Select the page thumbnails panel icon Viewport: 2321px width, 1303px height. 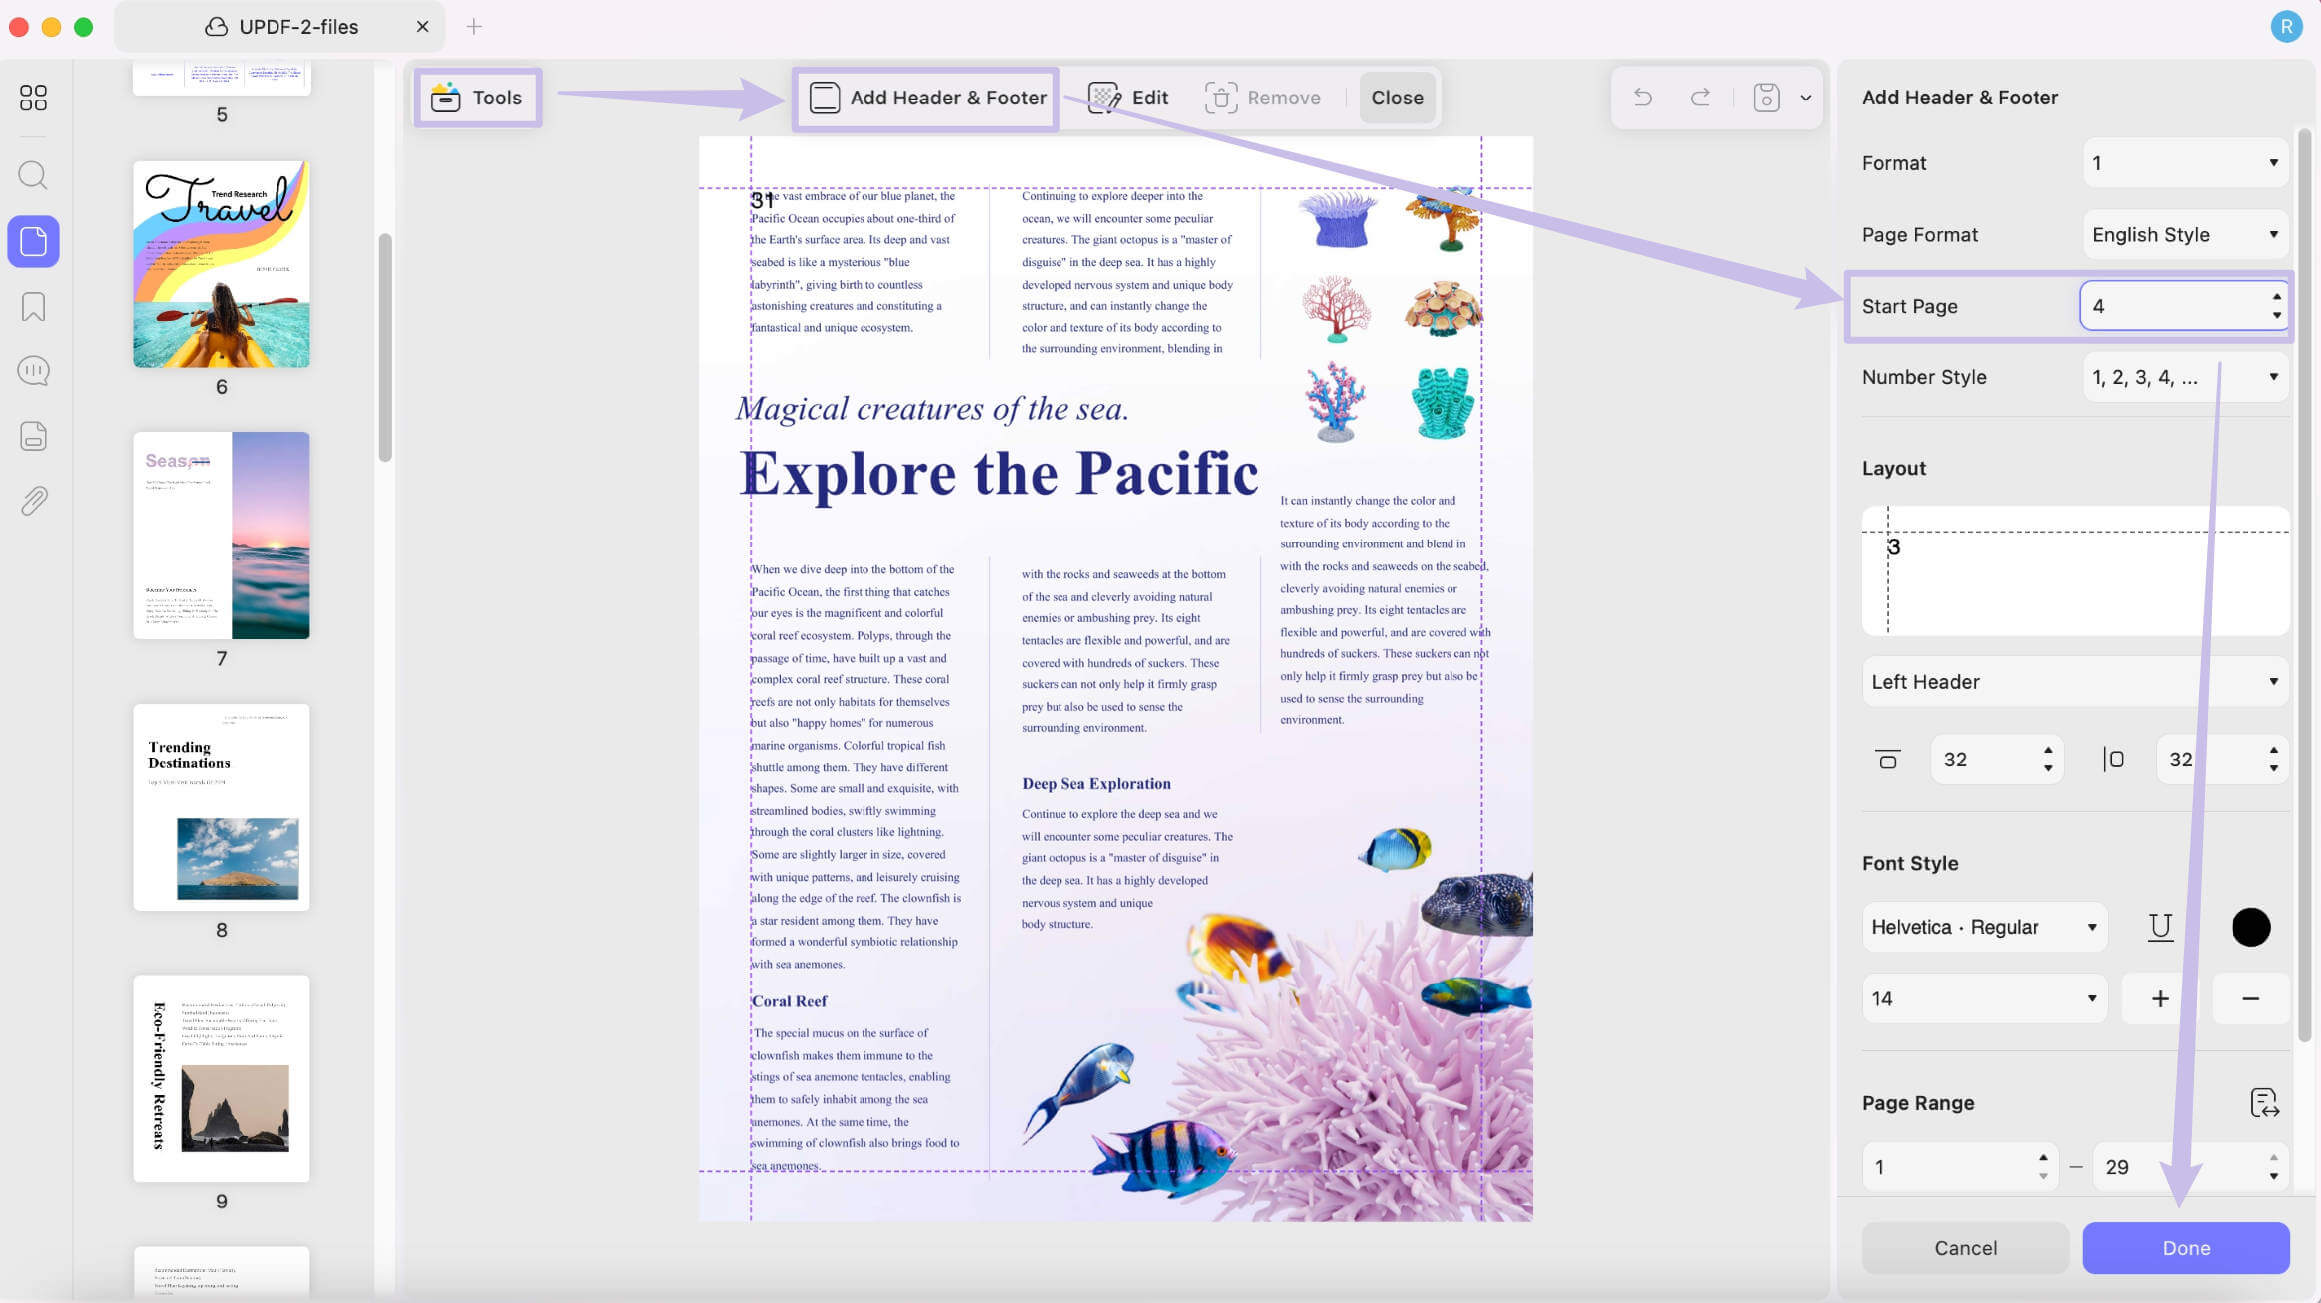(33, 241)
